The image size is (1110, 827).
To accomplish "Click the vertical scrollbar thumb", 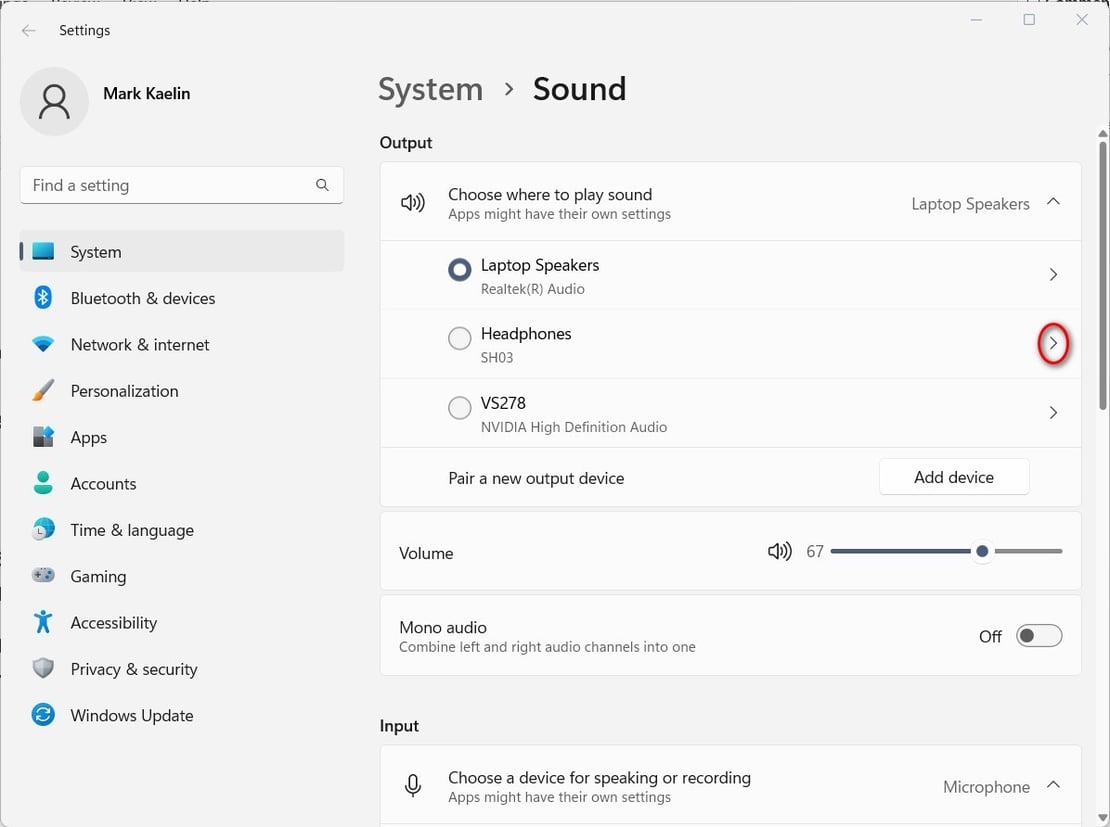I will [x=1102, y=275].
